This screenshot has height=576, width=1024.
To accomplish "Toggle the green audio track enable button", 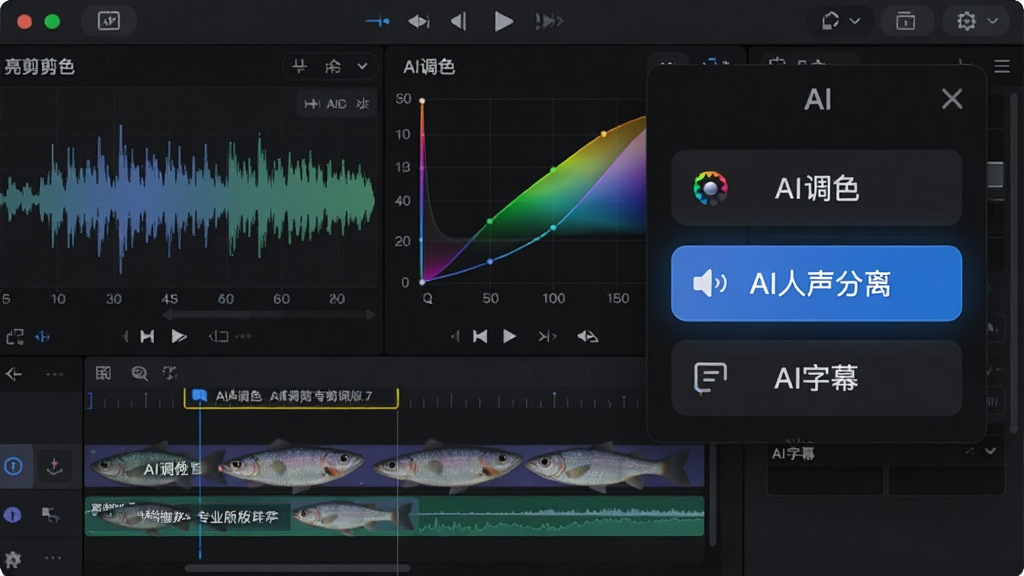I will (12, 515).
